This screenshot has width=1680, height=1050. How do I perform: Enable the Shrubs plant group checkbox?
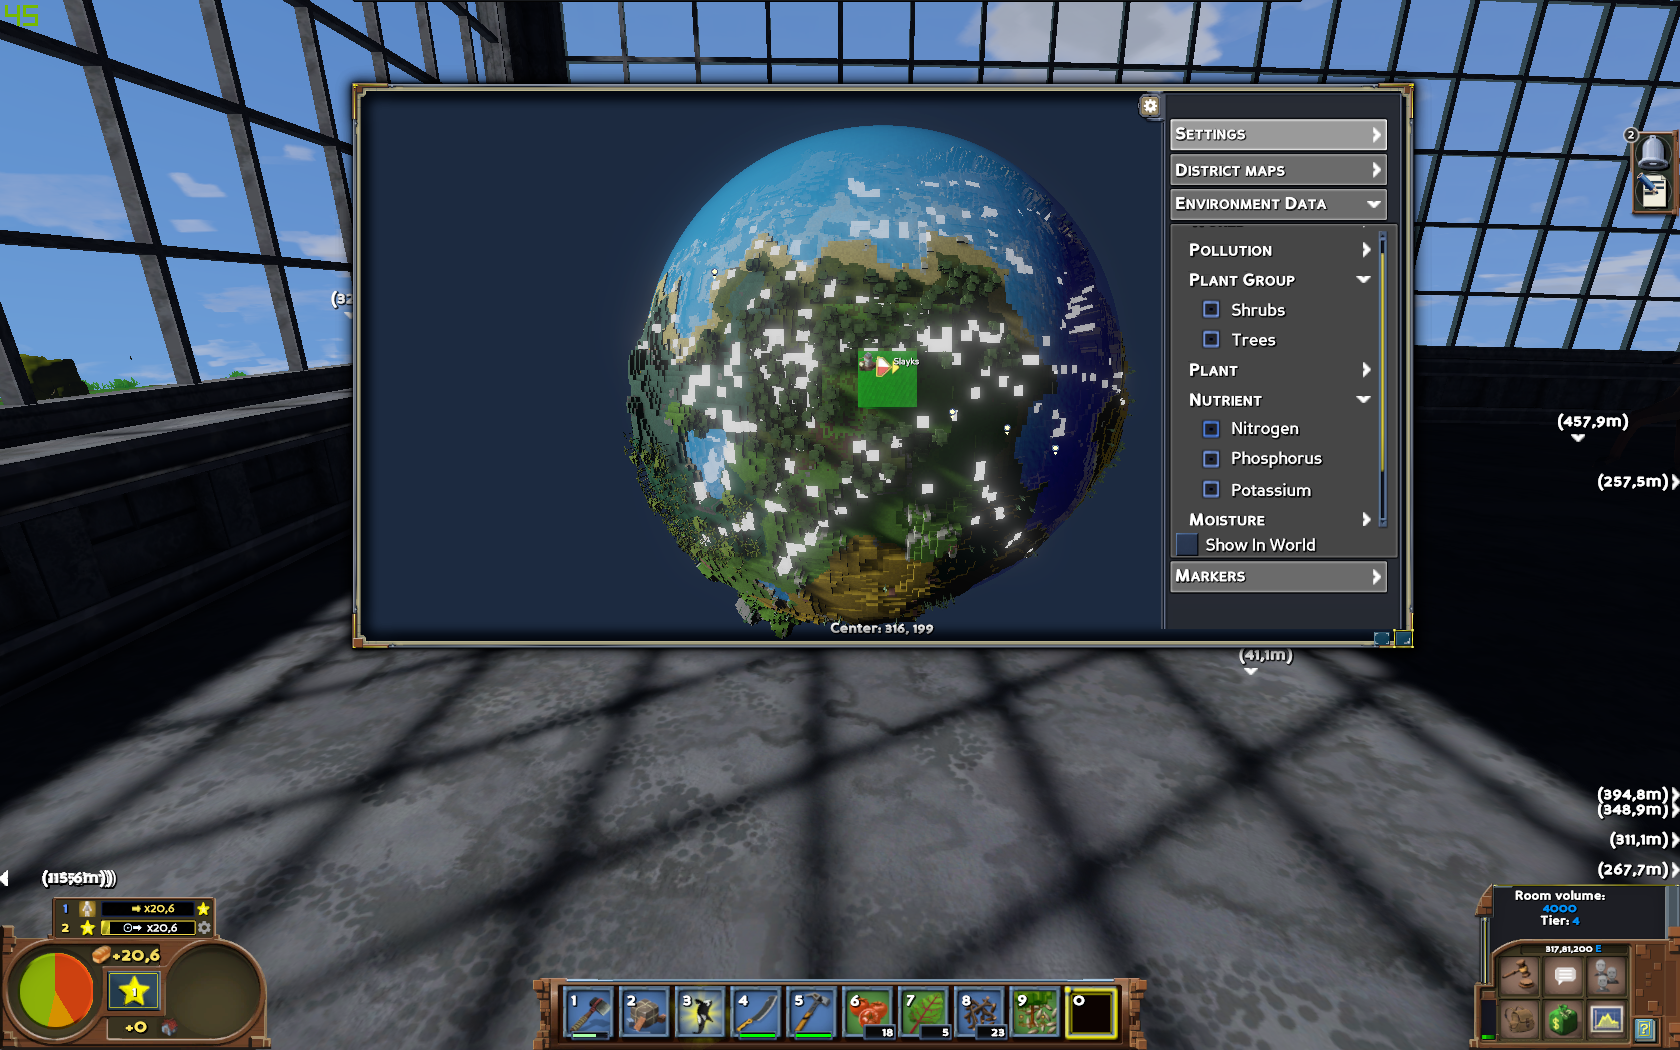point(1211,309)
